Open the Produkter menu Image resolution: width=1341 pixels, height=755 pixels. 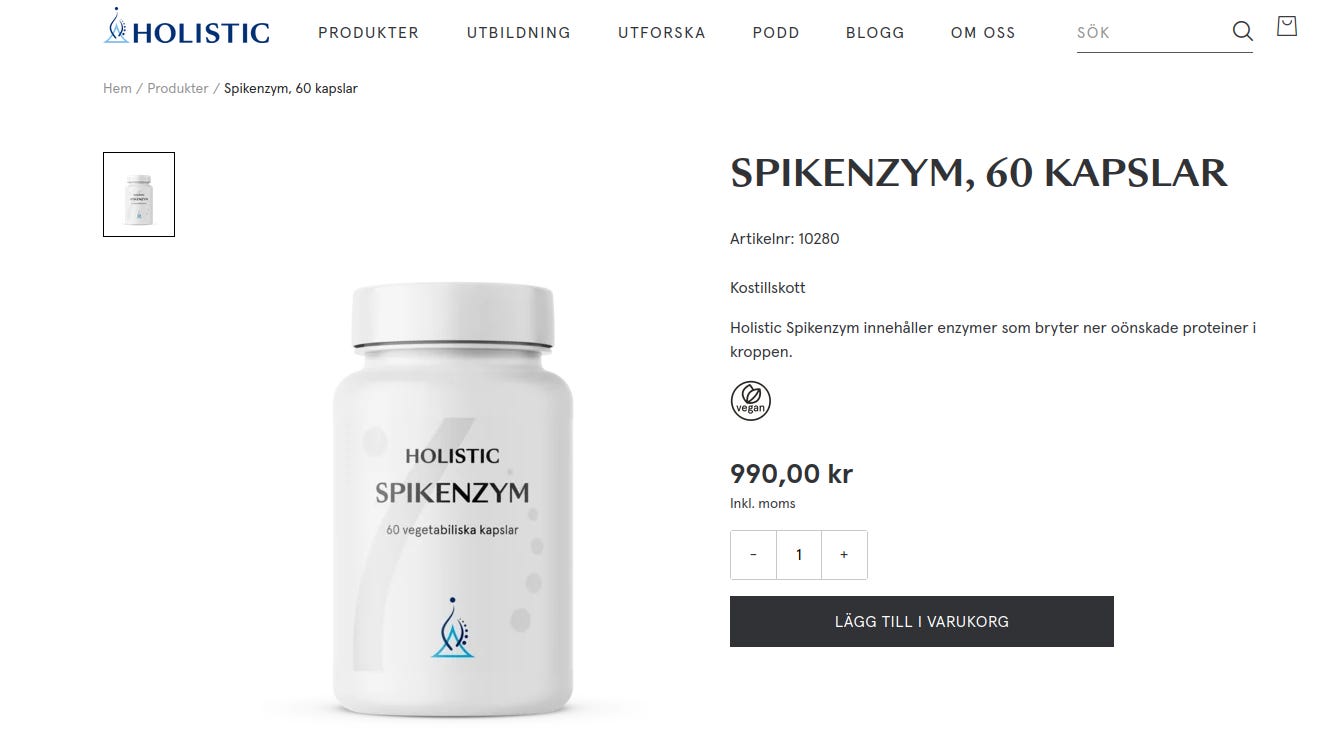[369, 33]
